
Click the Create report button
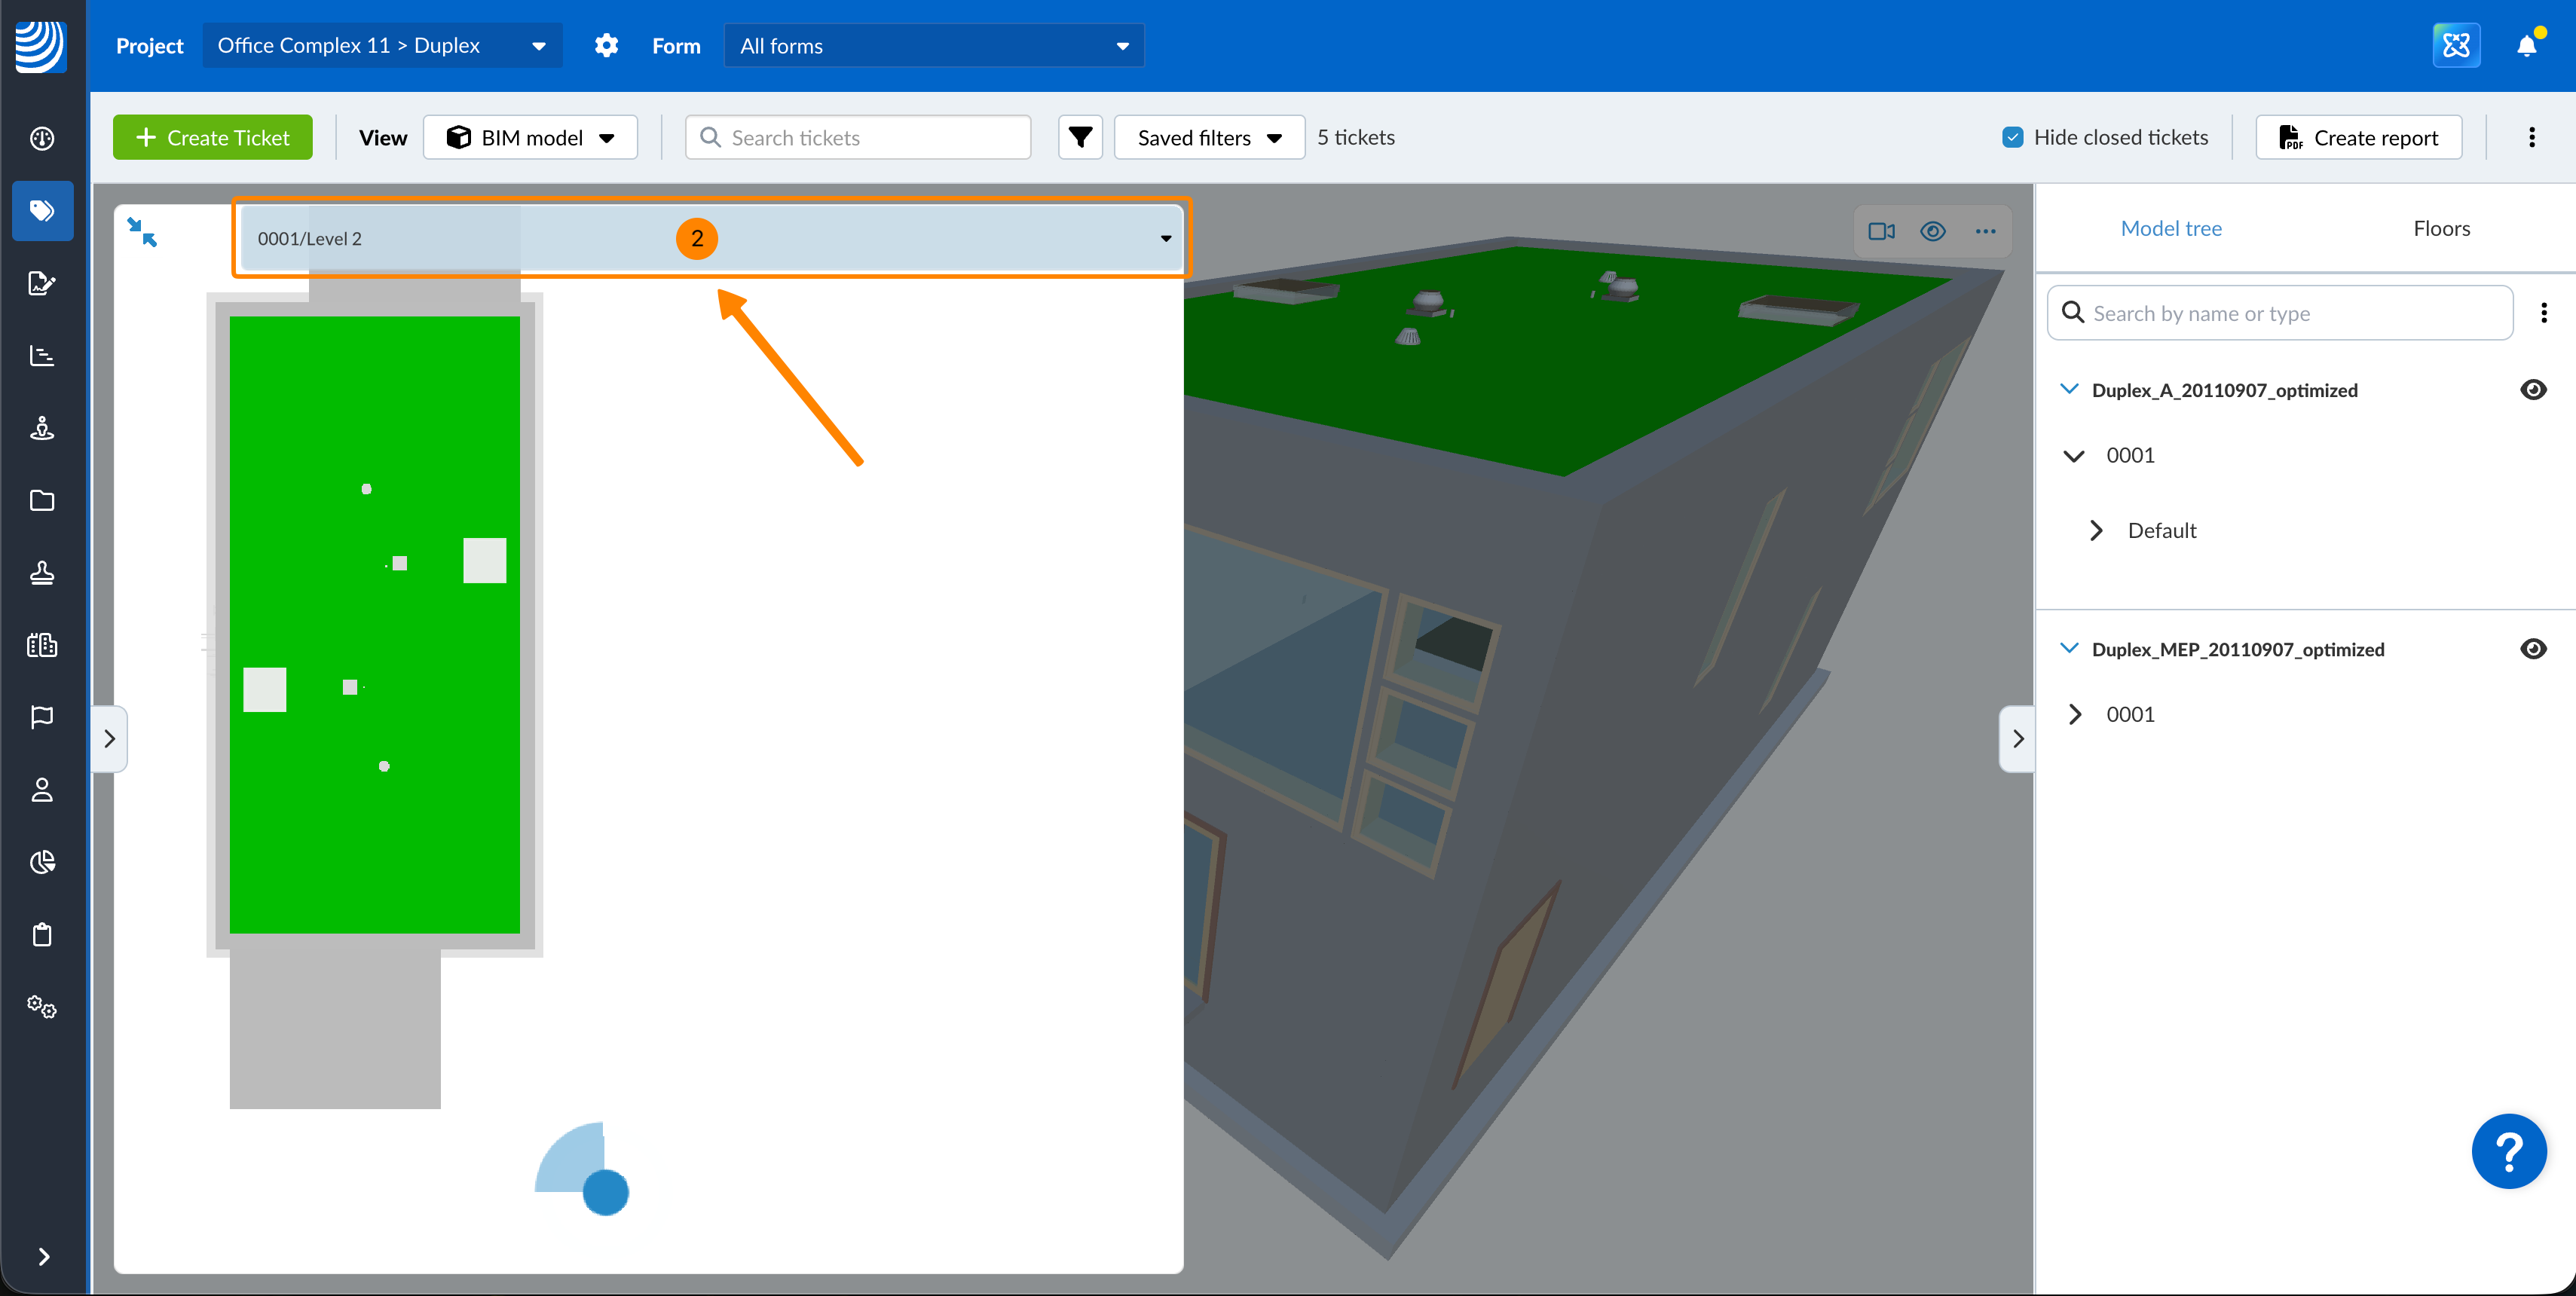pyautogui.click(x=2358, y=137)
